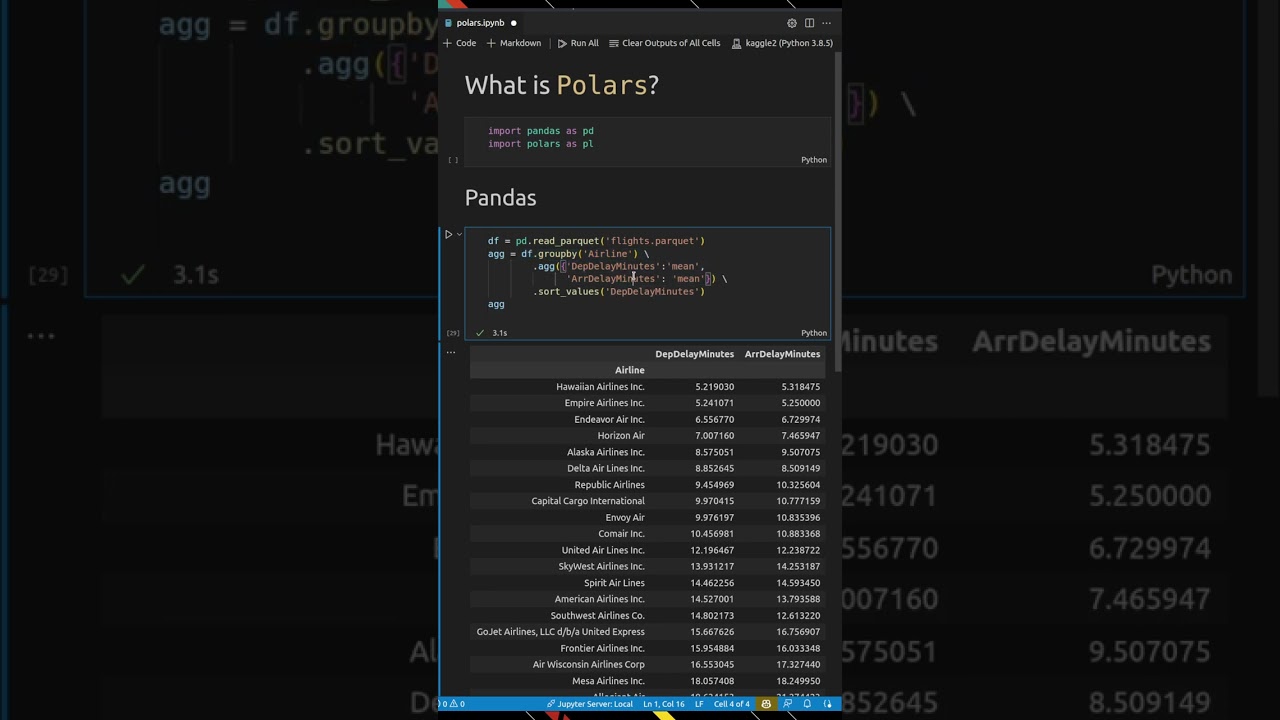Change language mode of the imports cell
Screen dimensions: 1280x720
813,160
